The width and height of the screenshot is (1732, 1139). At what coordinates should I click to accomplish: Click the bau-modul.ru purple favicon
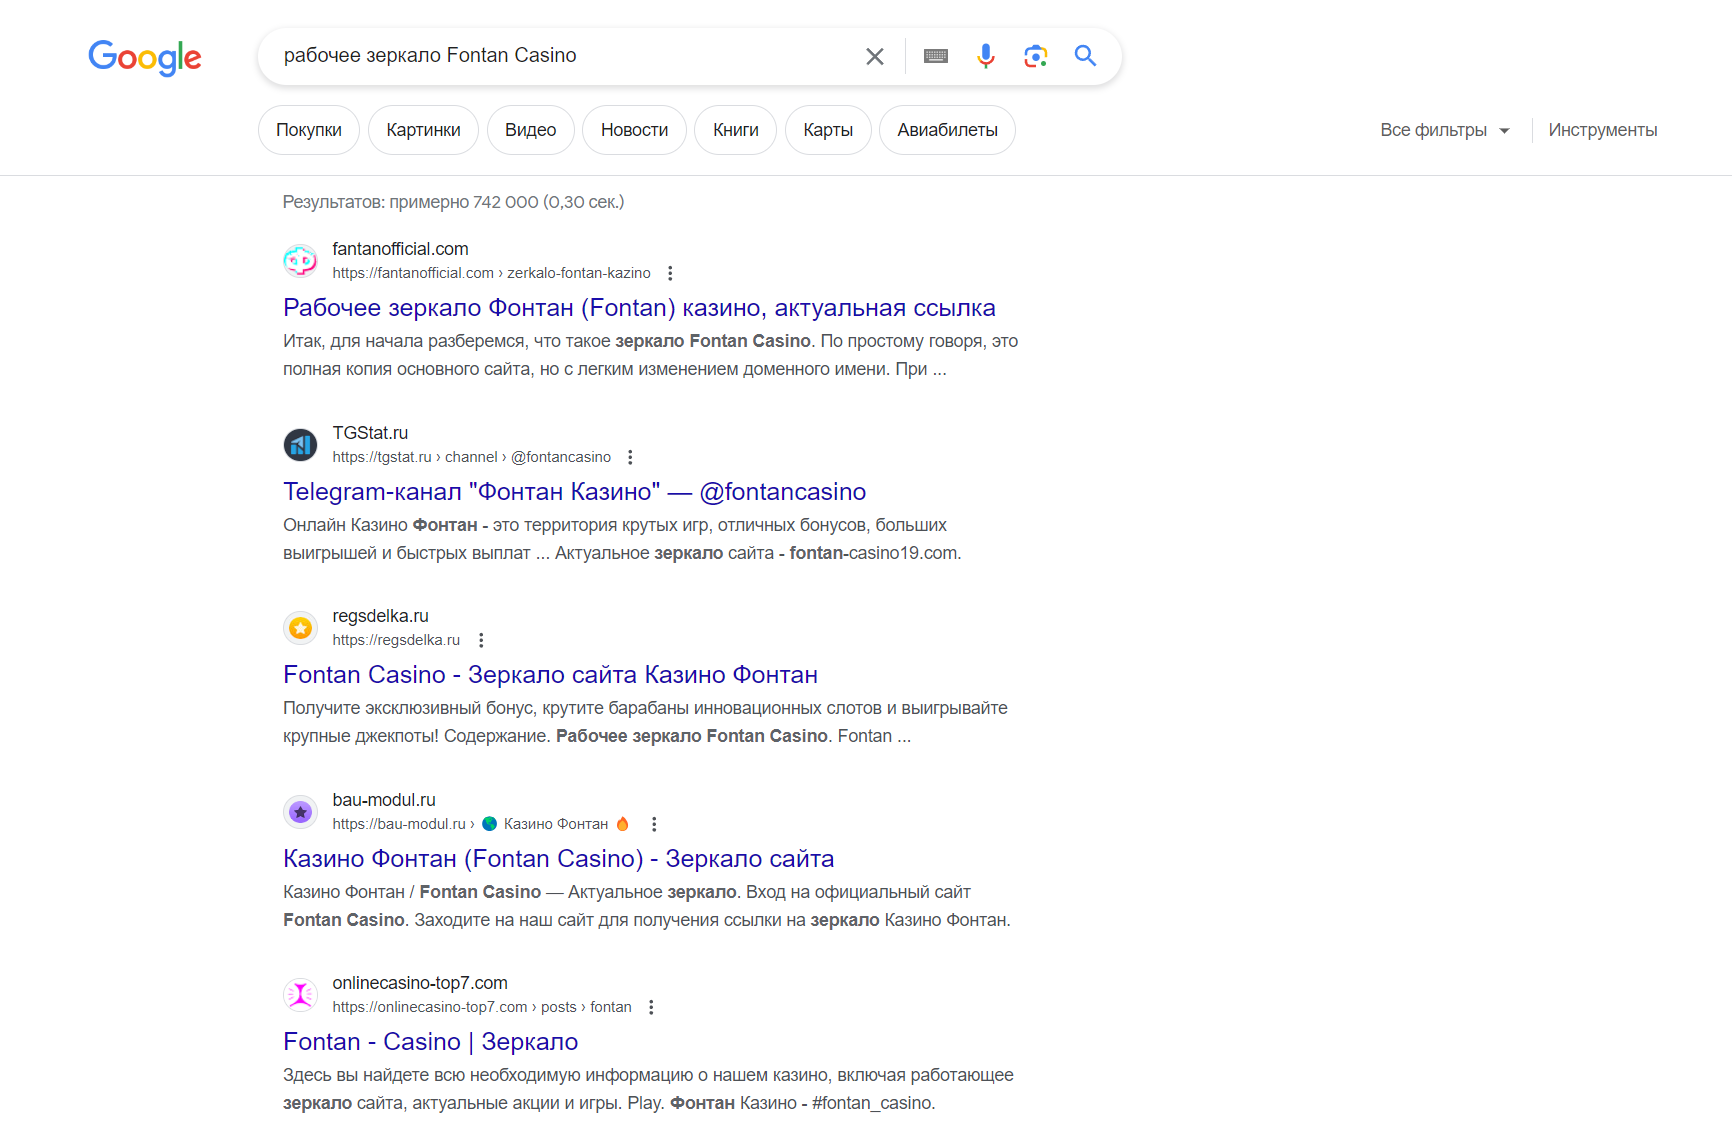coord(300,812)
